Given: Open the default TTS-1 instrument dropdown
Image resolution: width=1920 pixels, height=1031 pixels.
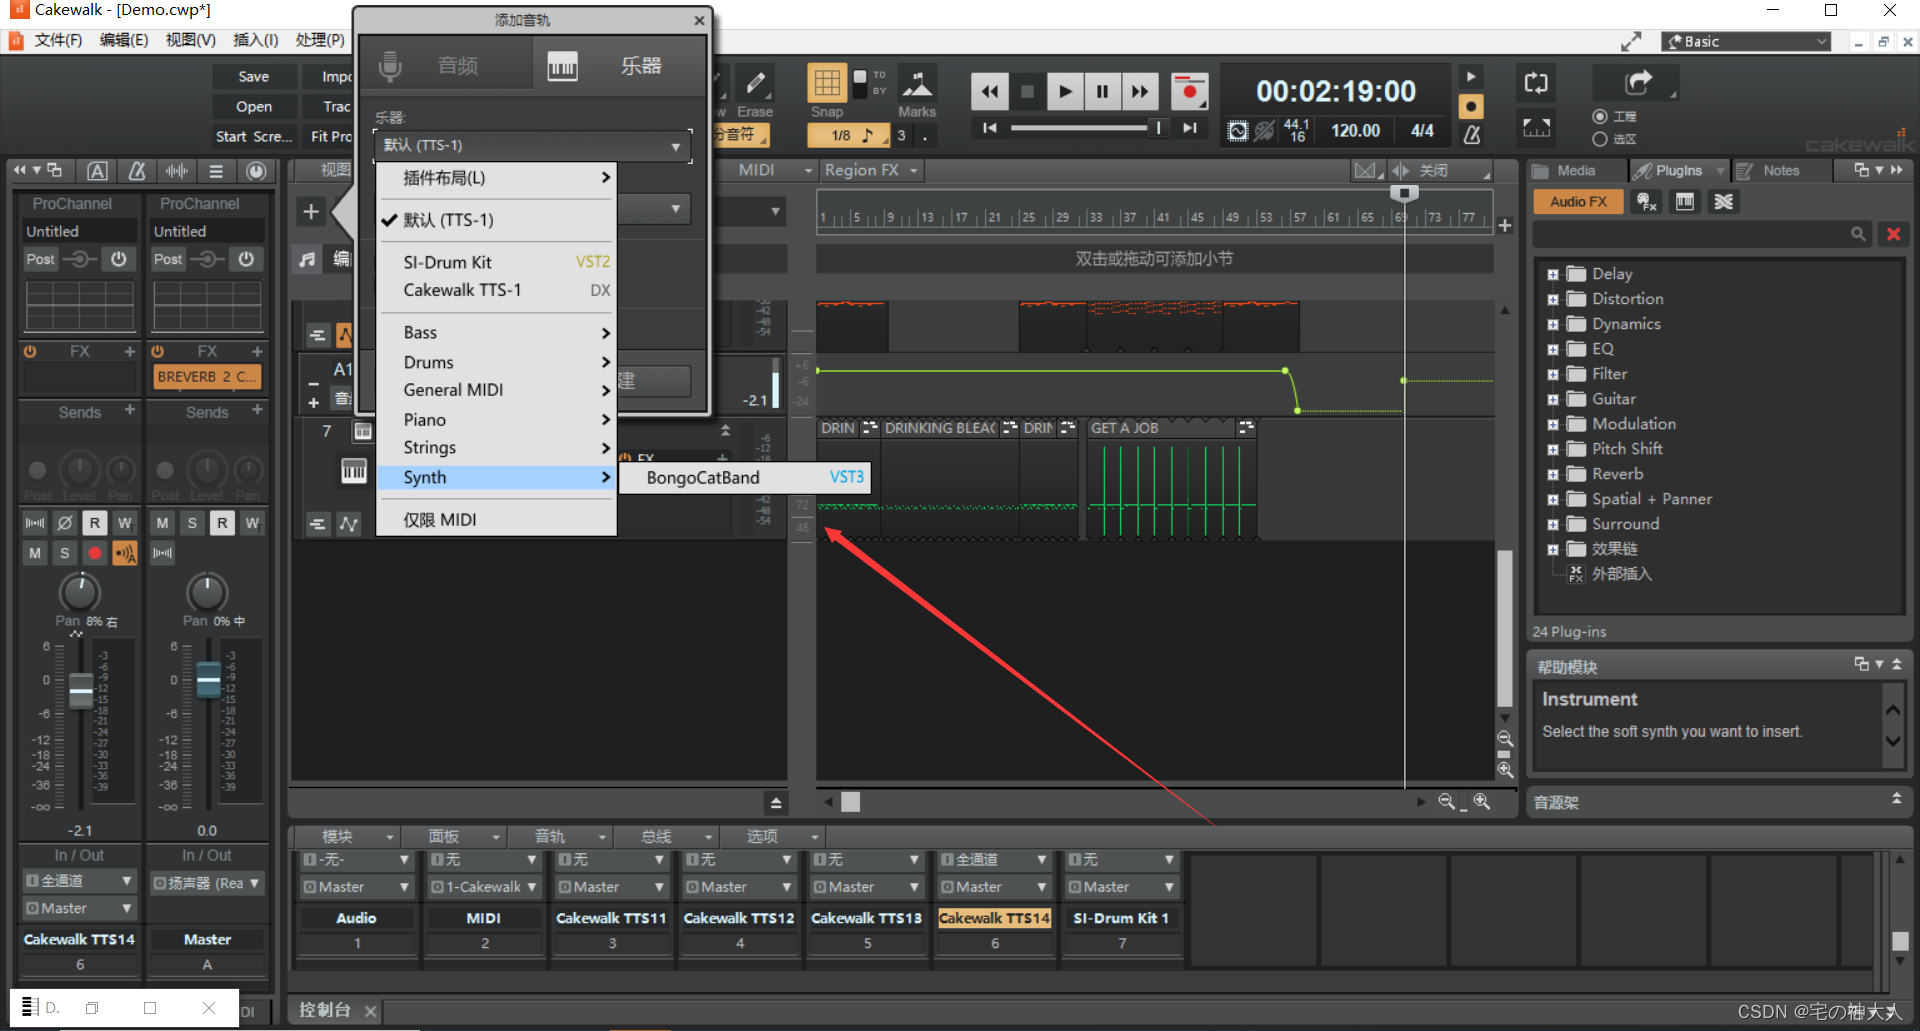Looking at the screenshot, I should click(533, 146).
